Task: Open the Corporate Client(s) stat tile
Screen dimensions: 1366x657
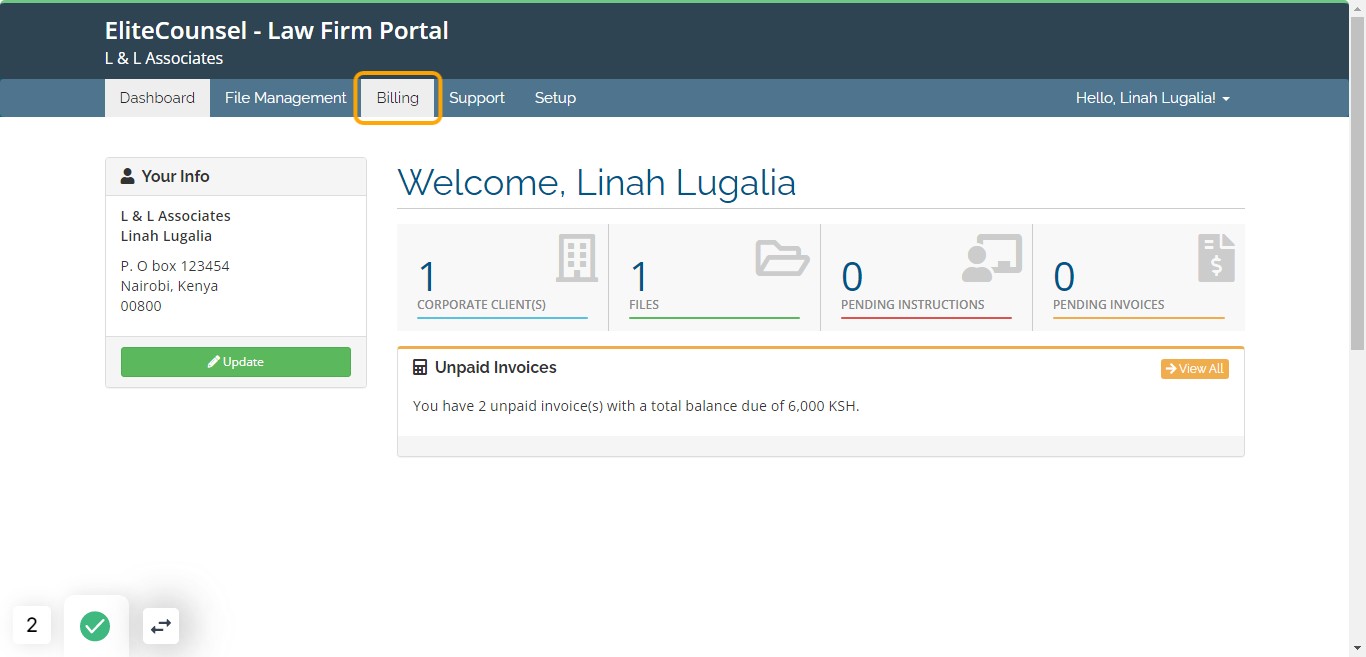Action: coord(503,277)
